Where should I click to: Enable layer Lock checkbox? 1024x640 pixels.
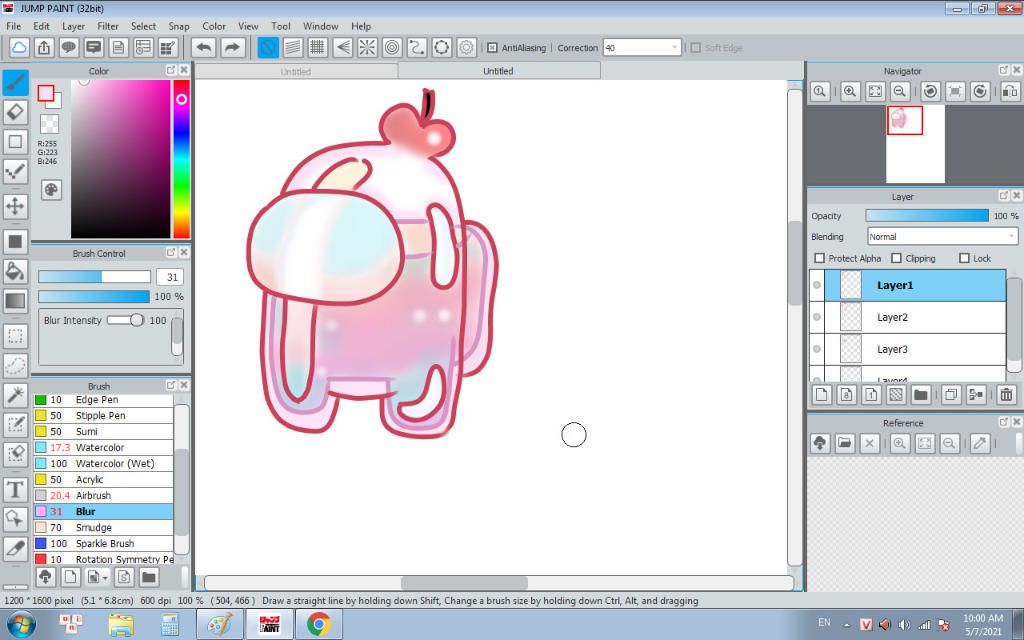pyautogui.click(x=964, y=258)
